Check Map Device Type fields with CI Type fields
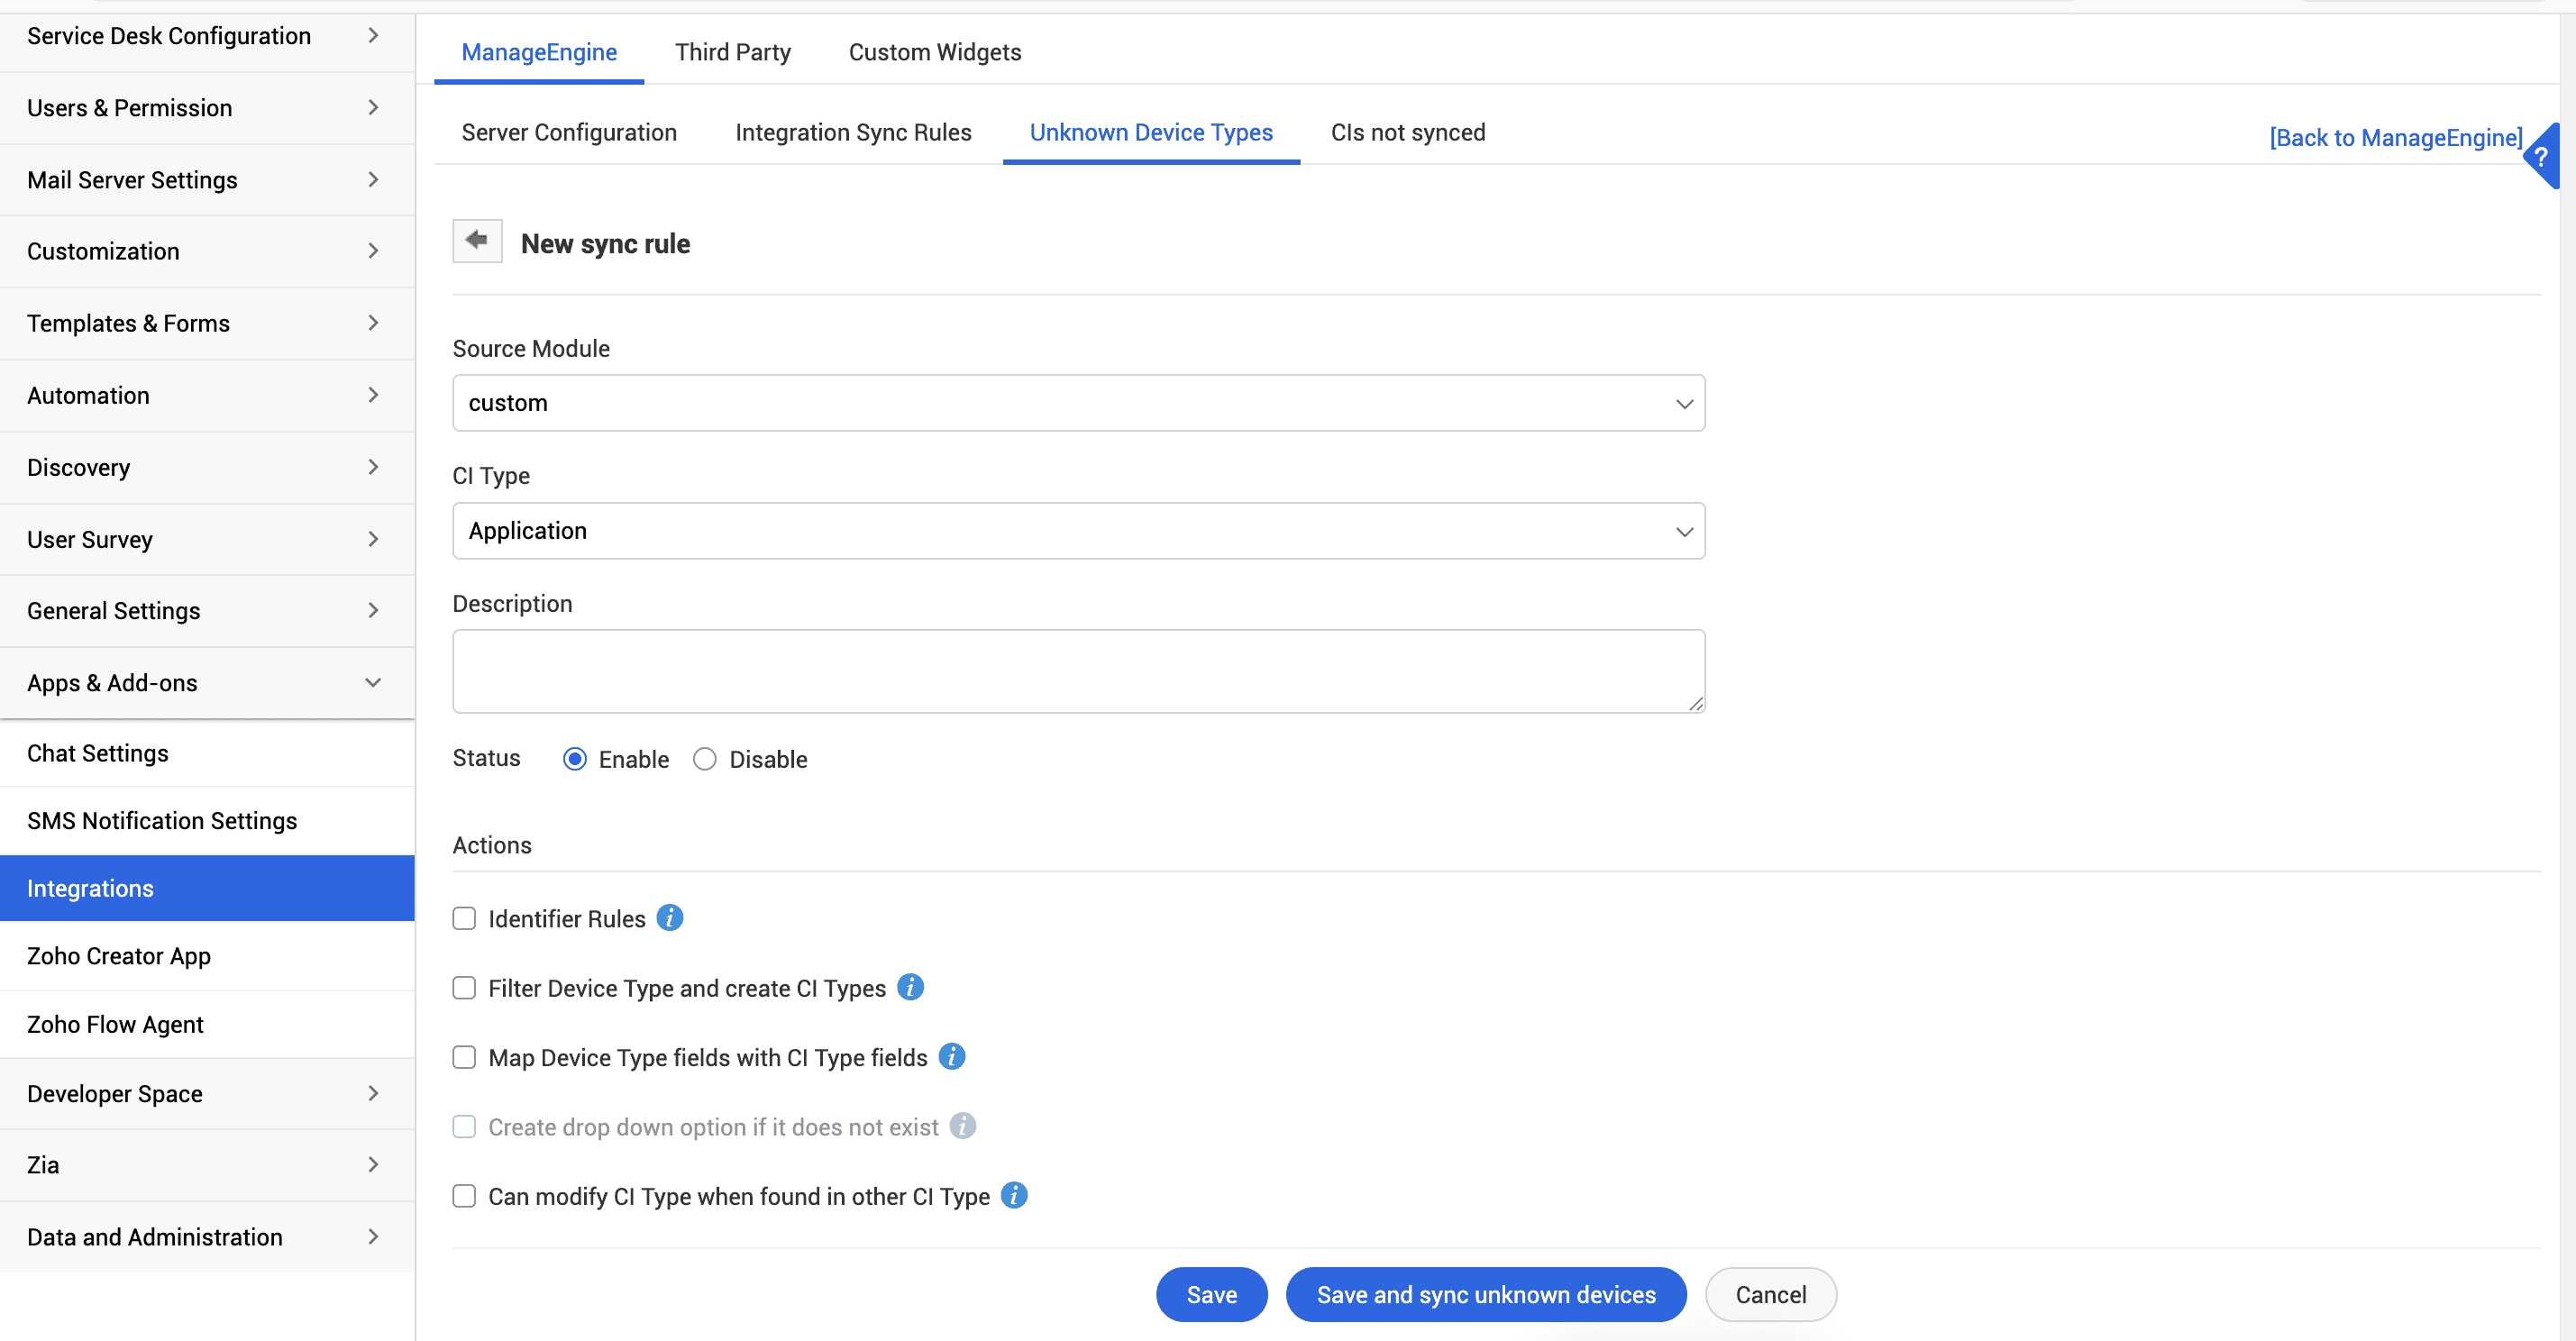The height and width of the screenshot is (1341, 2576). tap(464, 1057)
